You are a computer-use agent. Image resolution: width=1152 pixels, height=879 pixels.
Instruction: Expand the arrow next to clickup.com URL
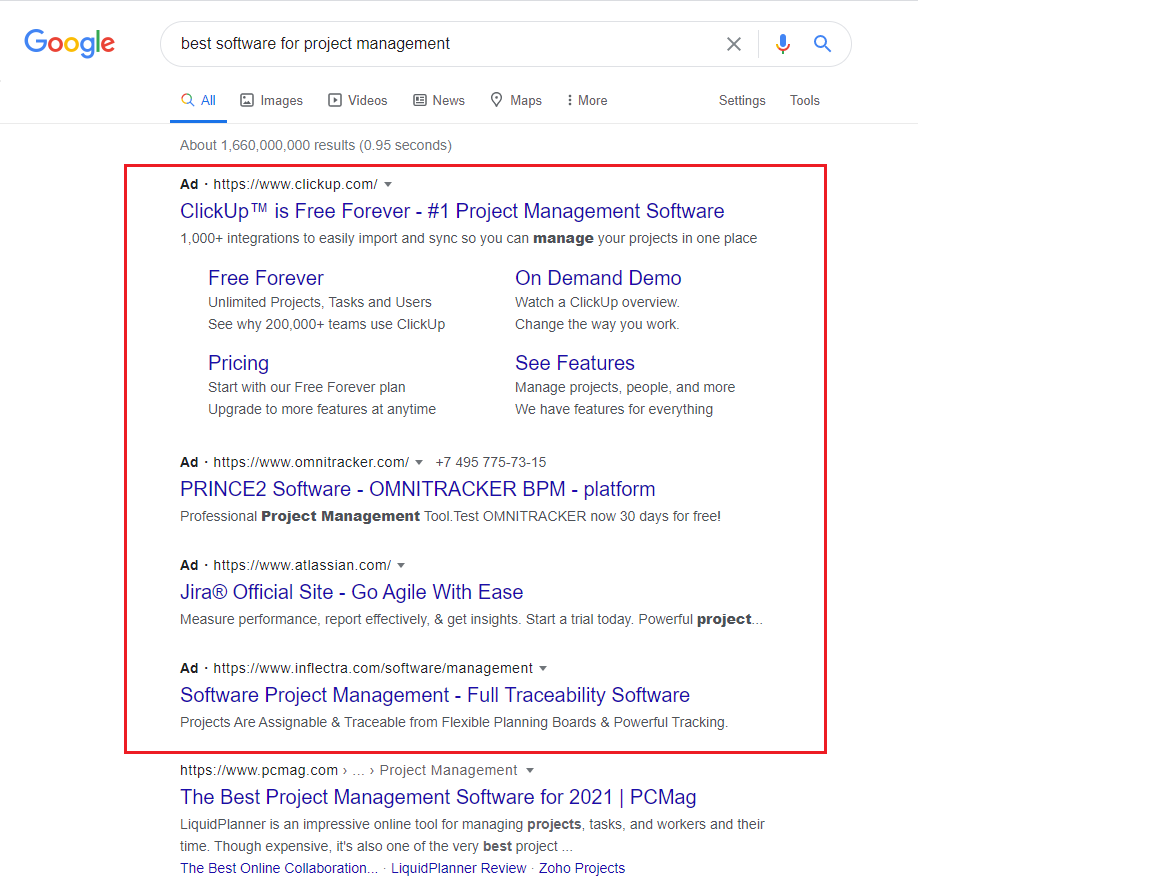[x=388, y=184]
